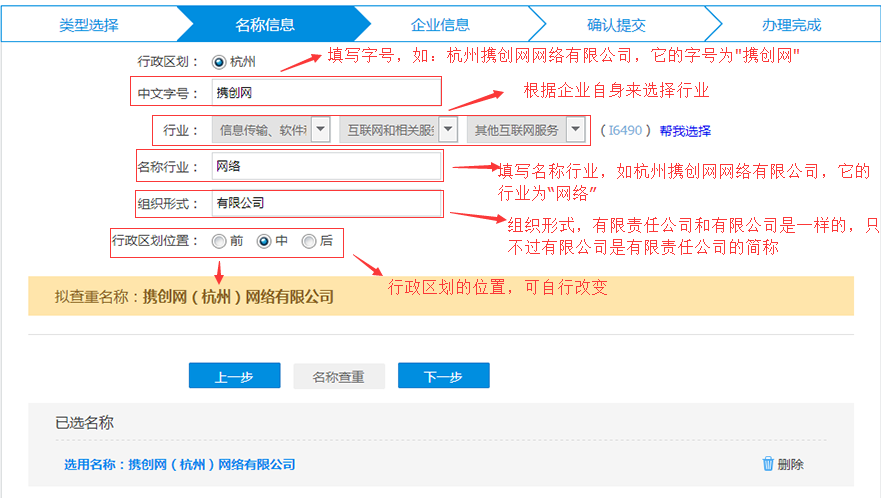The width and height of the screenshot is (881, 498).
Task: Select 前 for 行政区划位置
Action: click(x=219, y=241)
